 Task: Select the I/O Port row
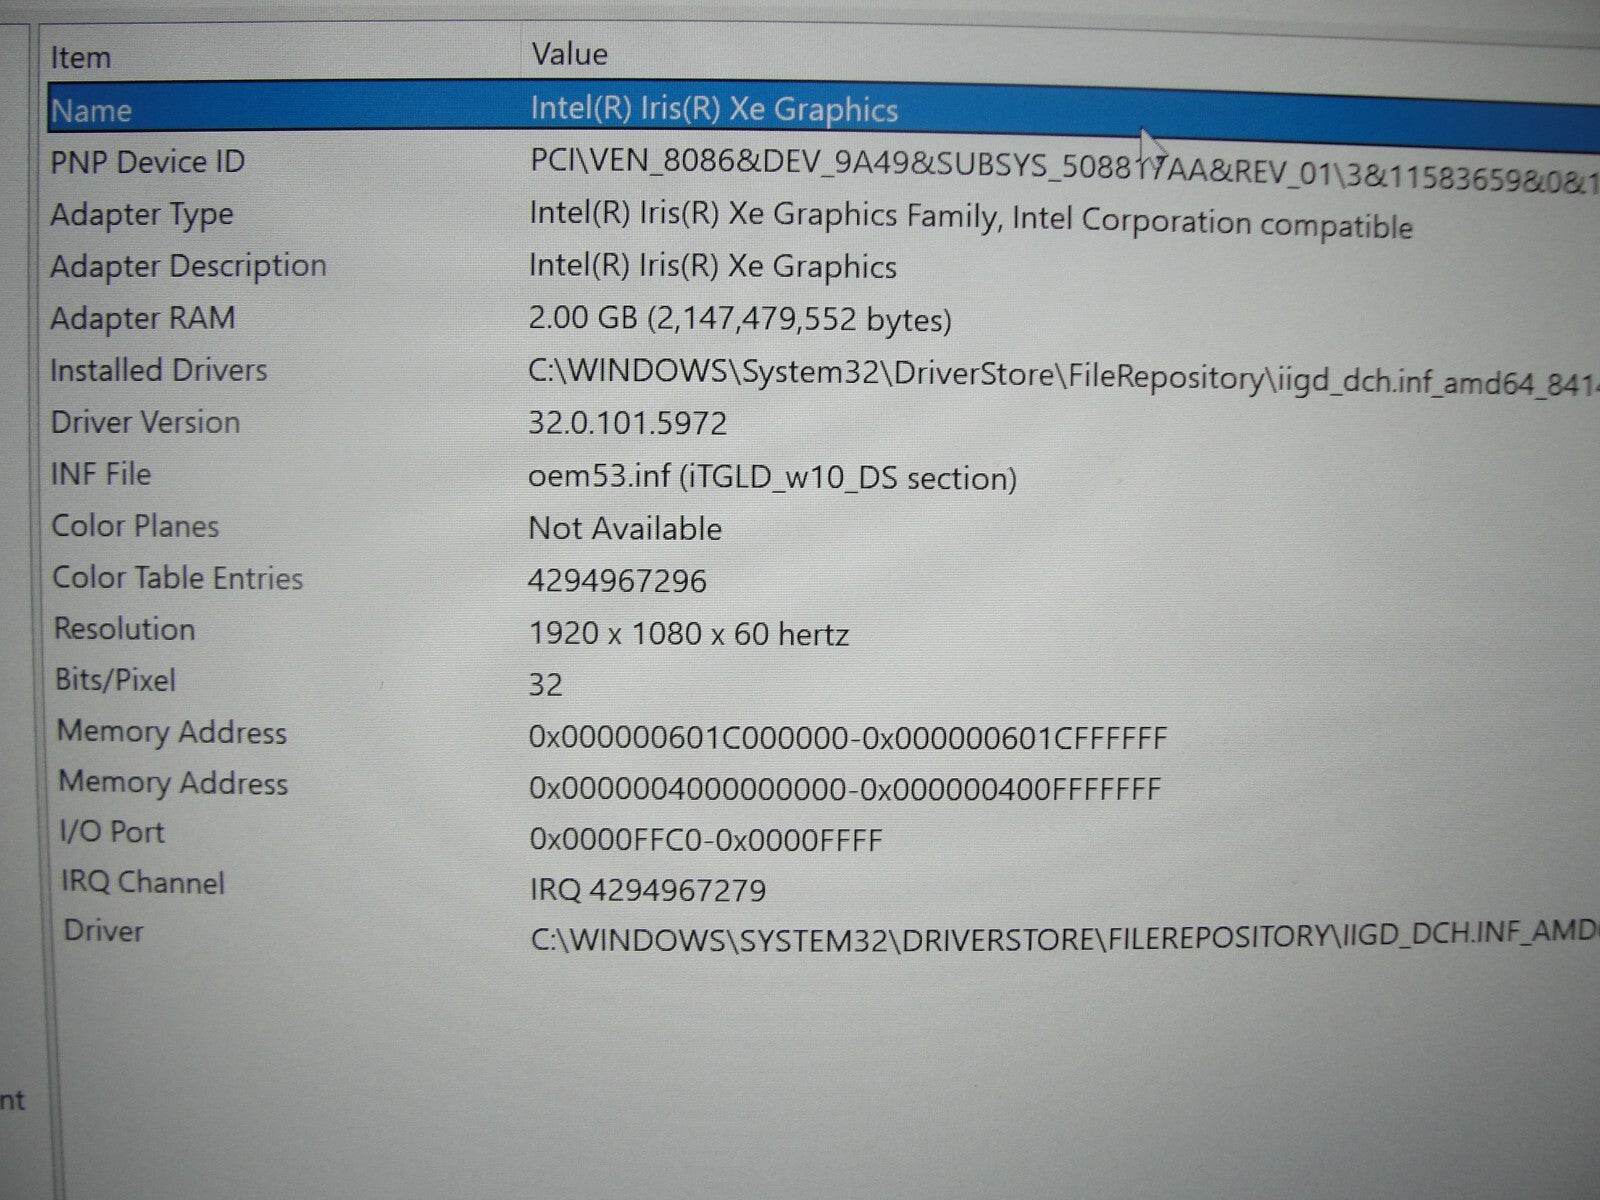point(112,832)
